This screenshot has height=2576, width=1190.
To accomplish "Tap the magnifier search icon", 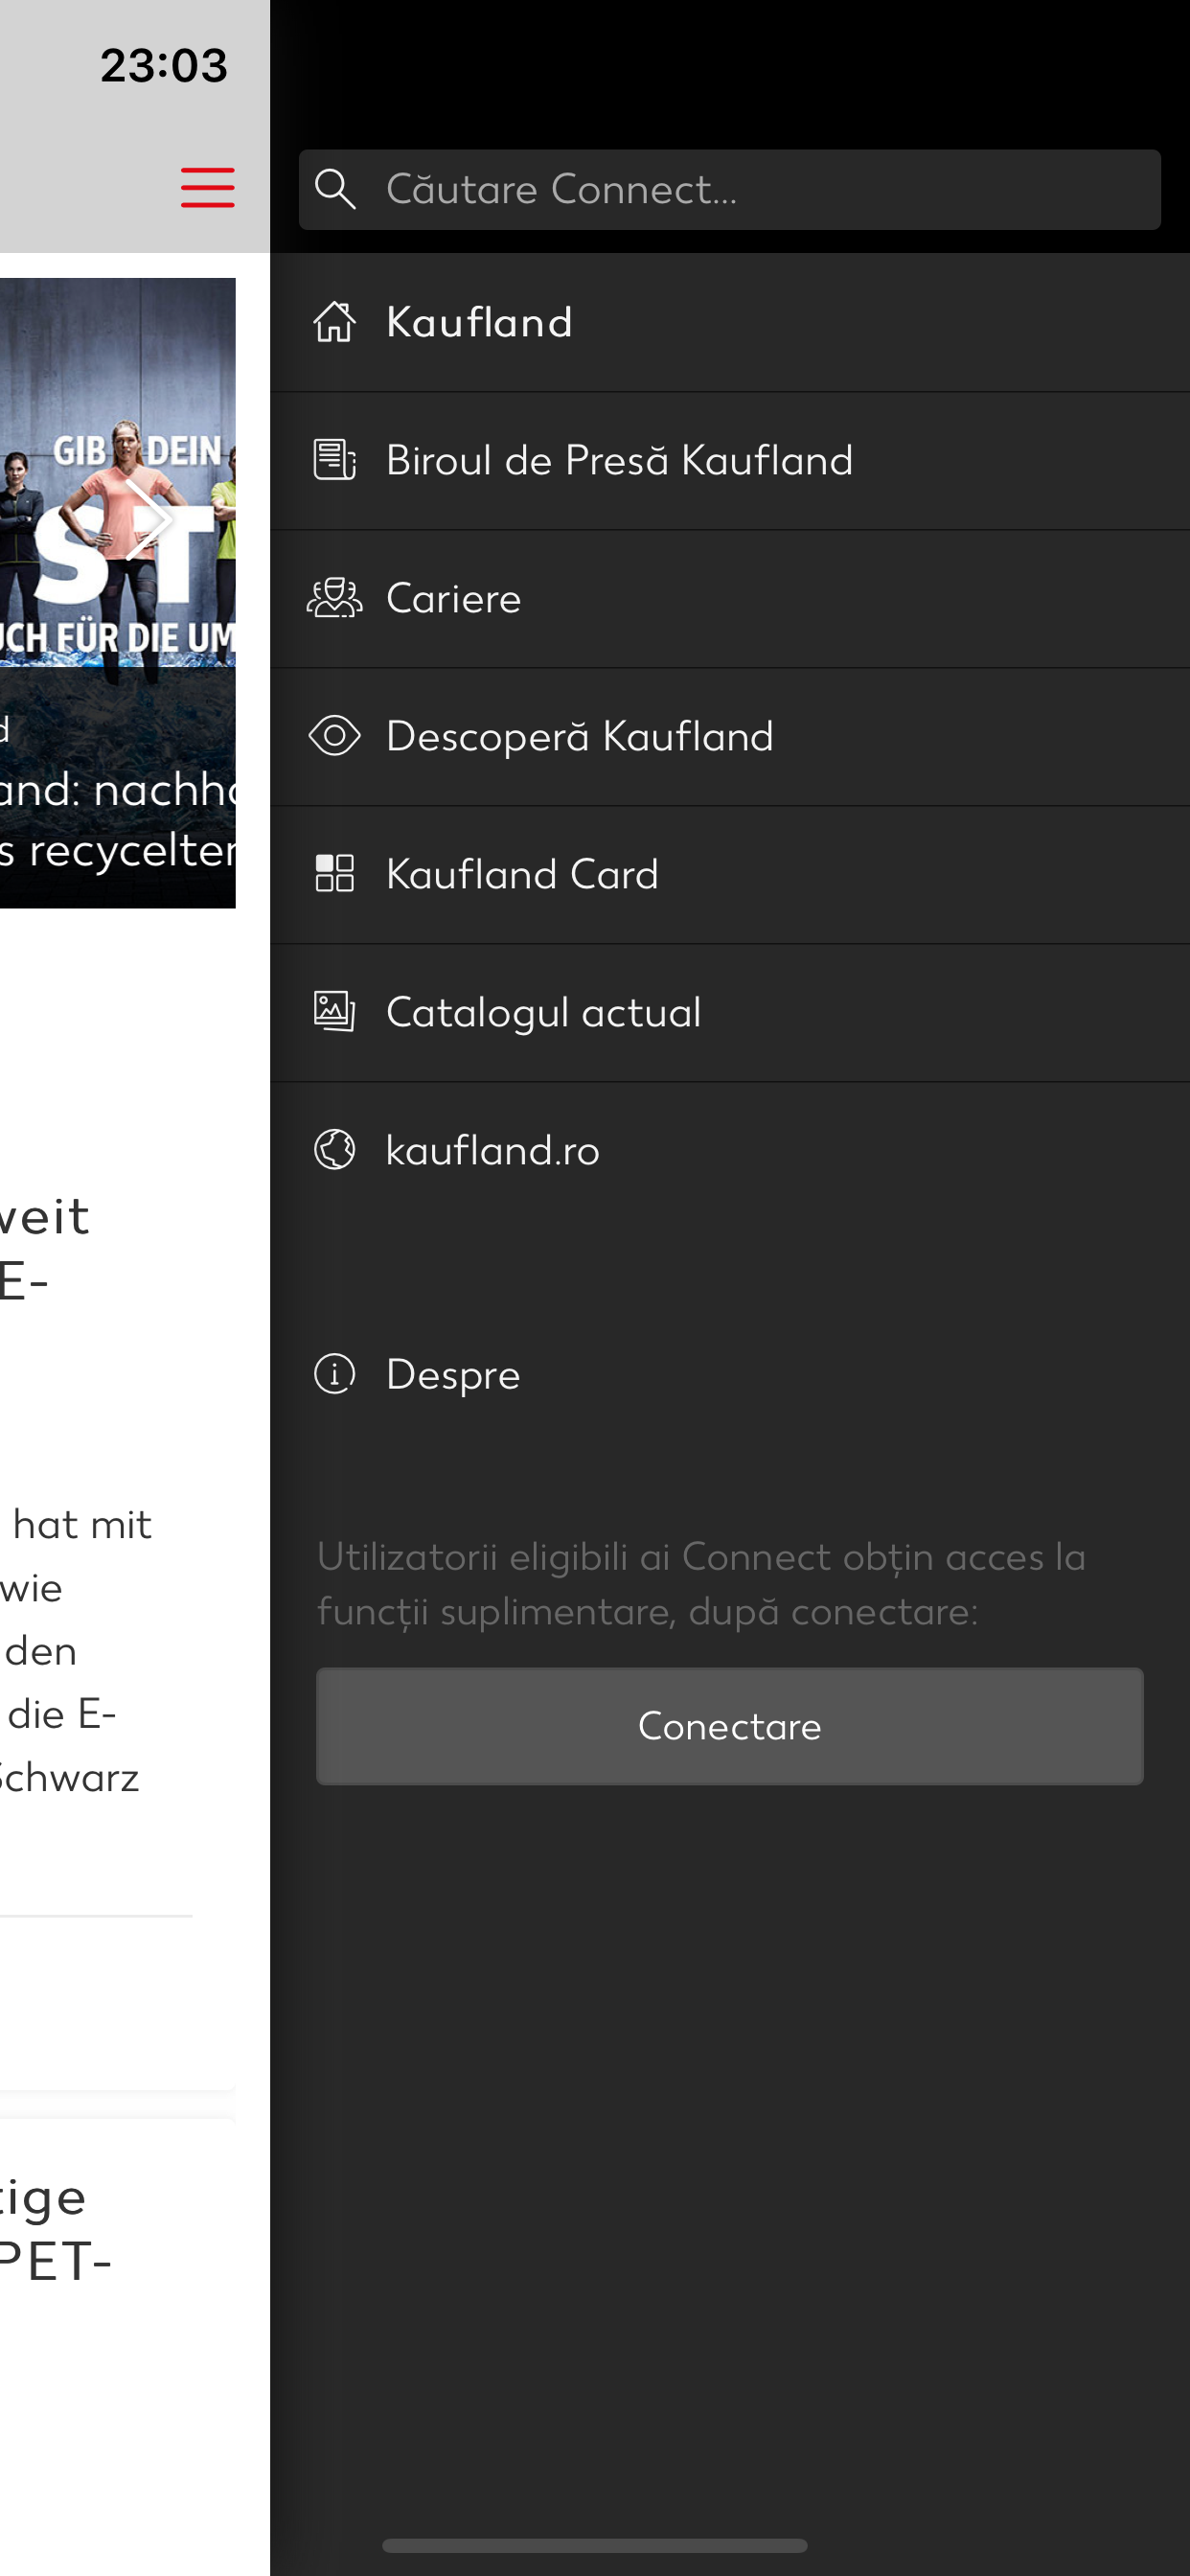I will [335, 189].
